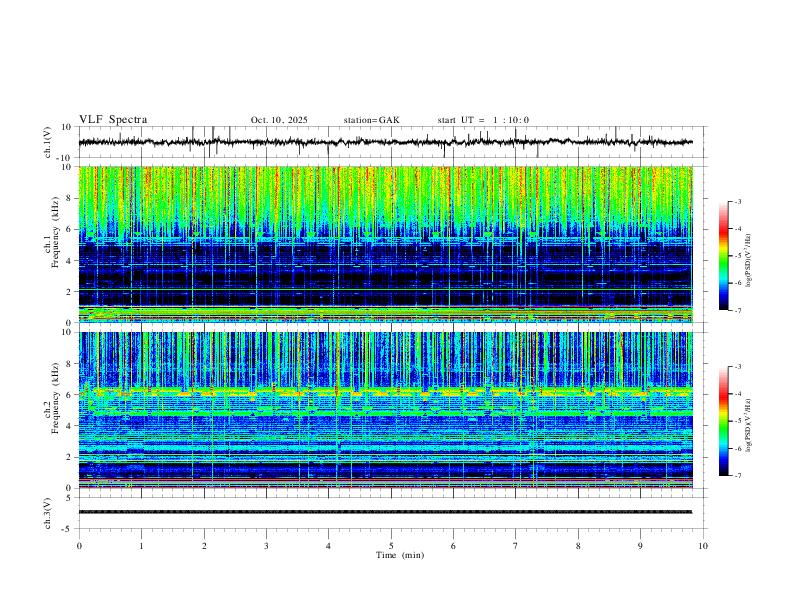Click the 'start UT = 1:10:0' label
Viewport: 792px width, 612px height.
coord(483,120)
